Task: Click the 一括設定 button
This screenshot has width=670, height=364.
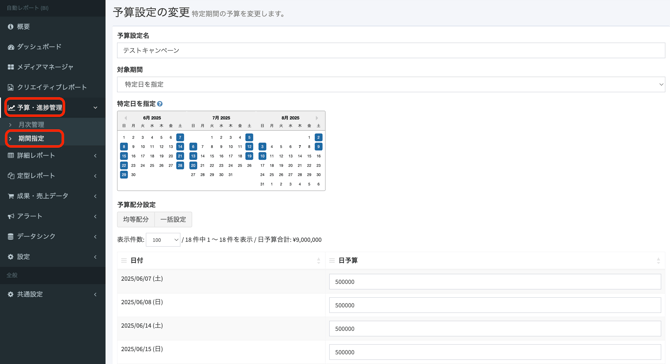Action: (173, 220)
